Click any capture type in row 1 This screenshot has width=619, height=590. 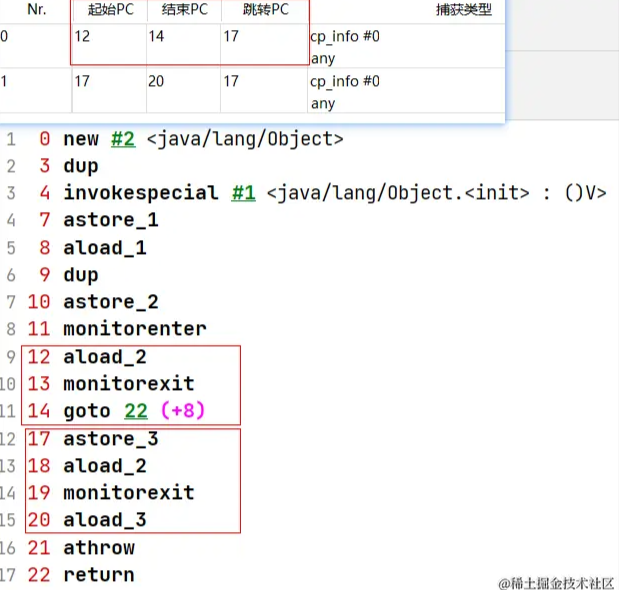(323, 103)
